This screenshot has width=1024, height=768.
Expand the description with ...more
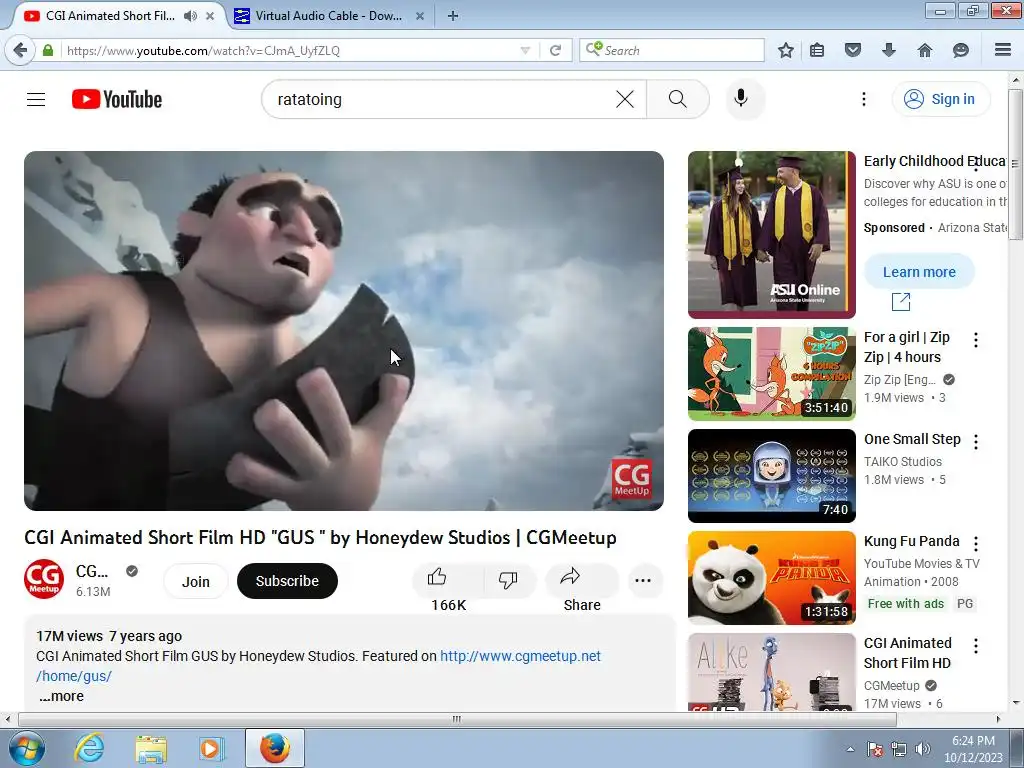coord(61,696)
